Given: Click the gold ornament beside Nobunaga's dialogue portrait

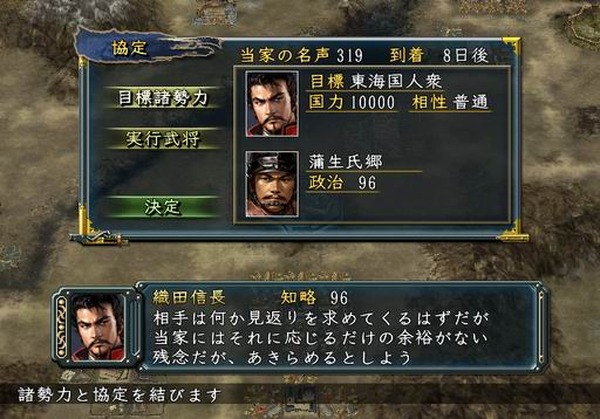Looking at the screenshot, I should 61,328.
